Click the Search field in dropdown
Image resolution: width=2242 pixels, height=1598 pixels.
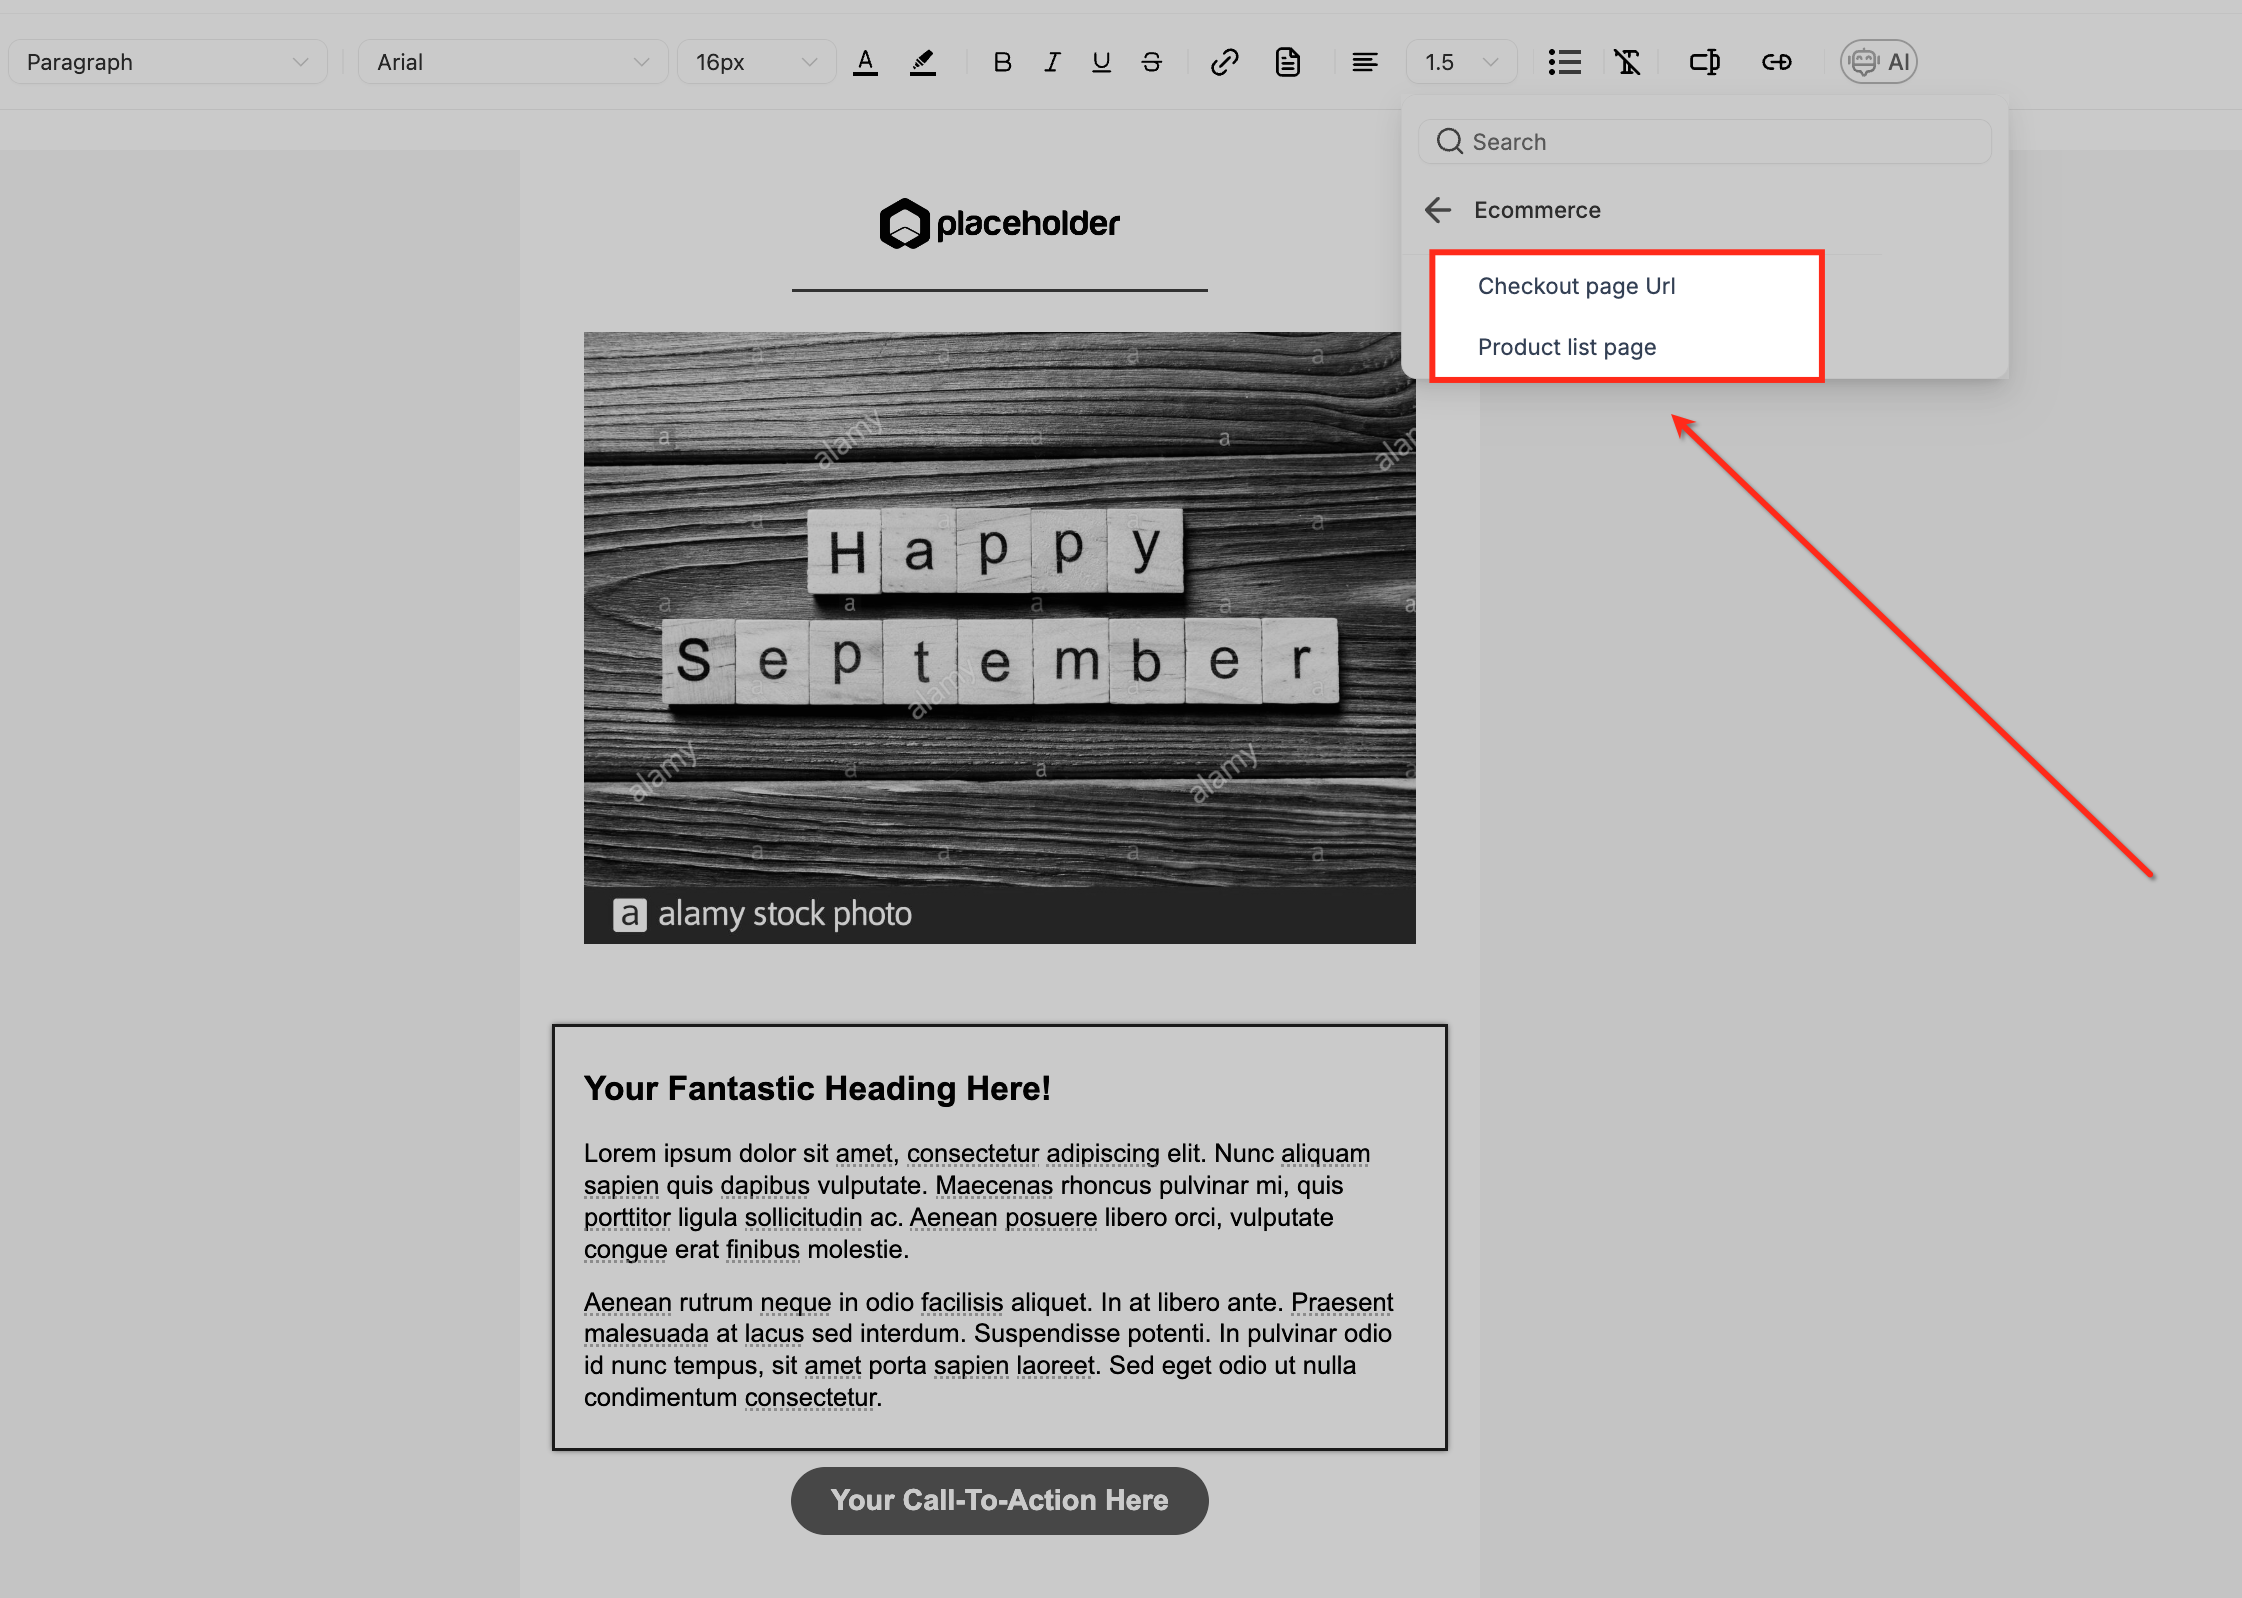click(x=1704, y=142)
